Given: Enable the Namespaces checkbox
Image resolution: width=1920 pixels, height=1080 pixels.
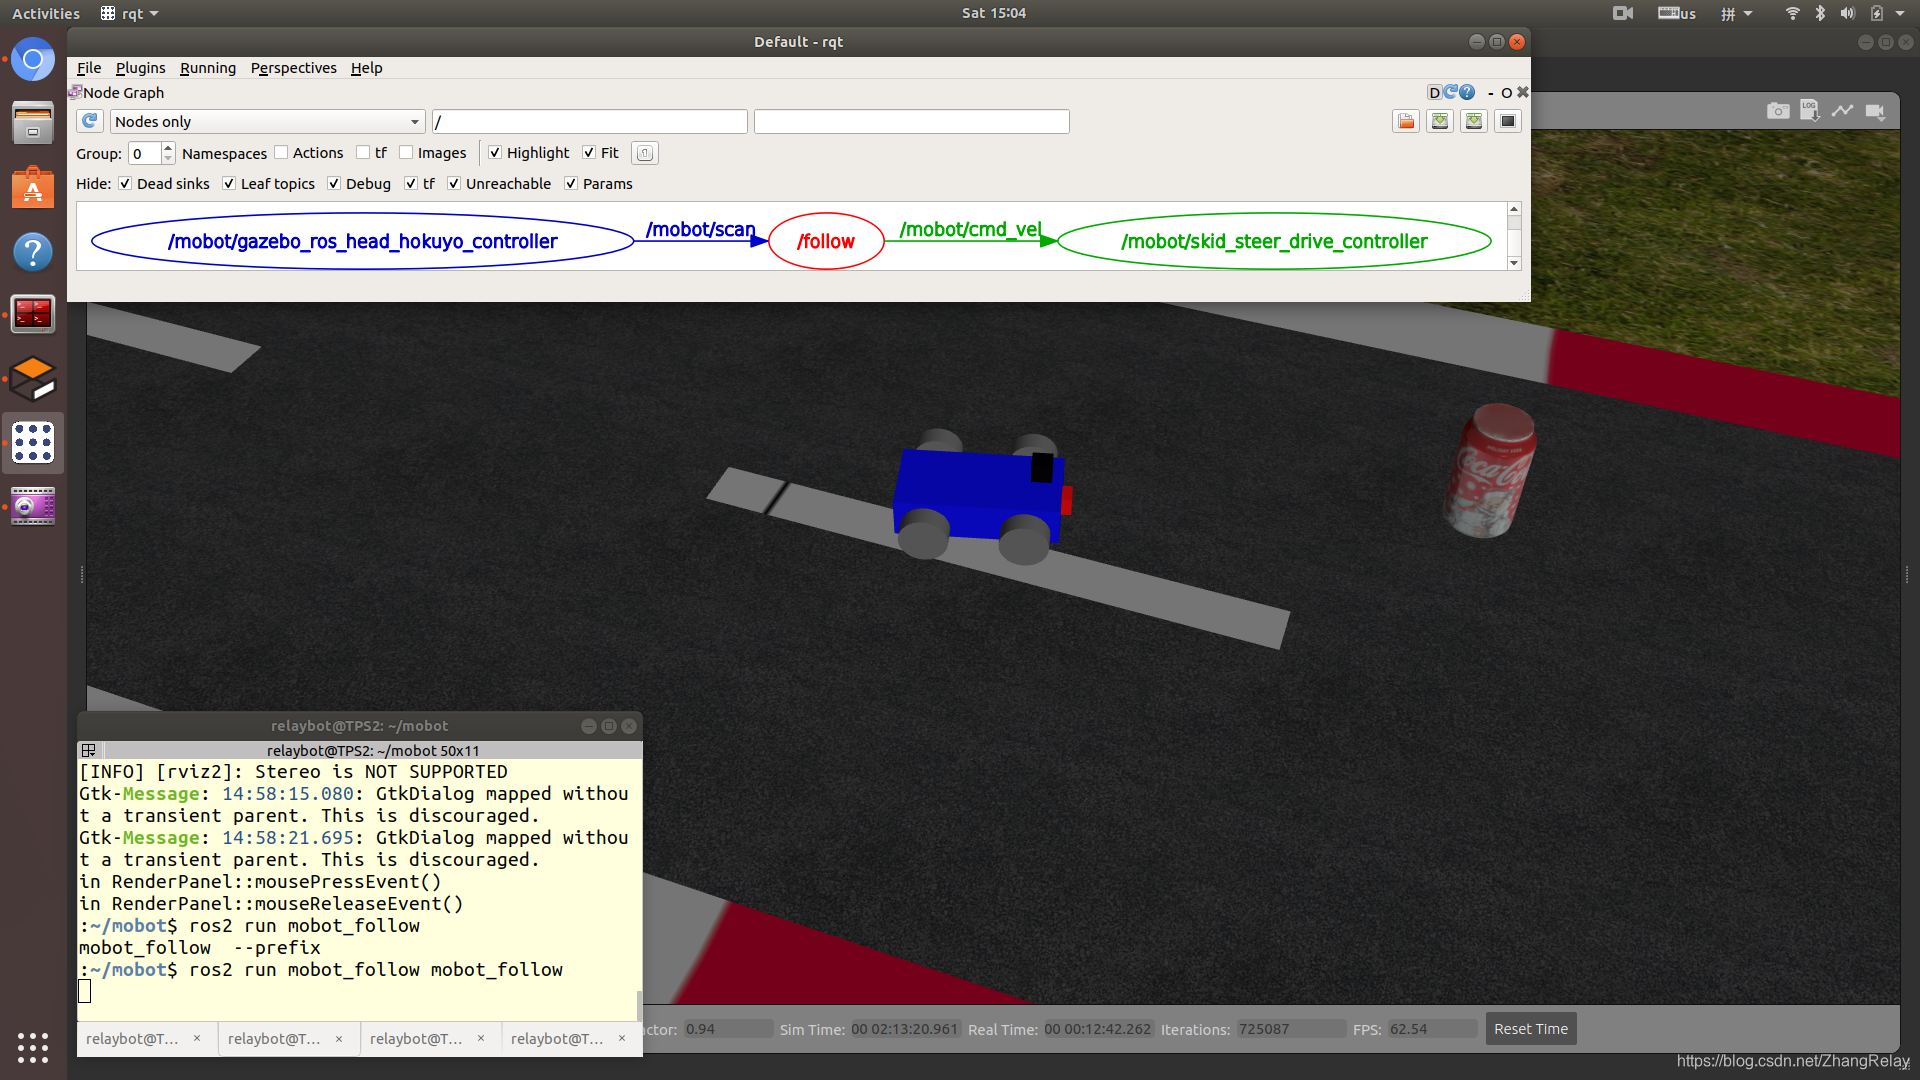Looking at the screenshot, I should (x=281, y=153).
